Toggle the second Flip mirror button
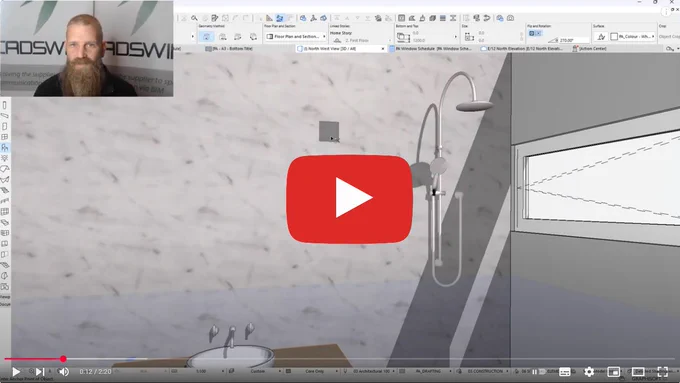This screenshot has width=680, height=383. click(538, 33)
